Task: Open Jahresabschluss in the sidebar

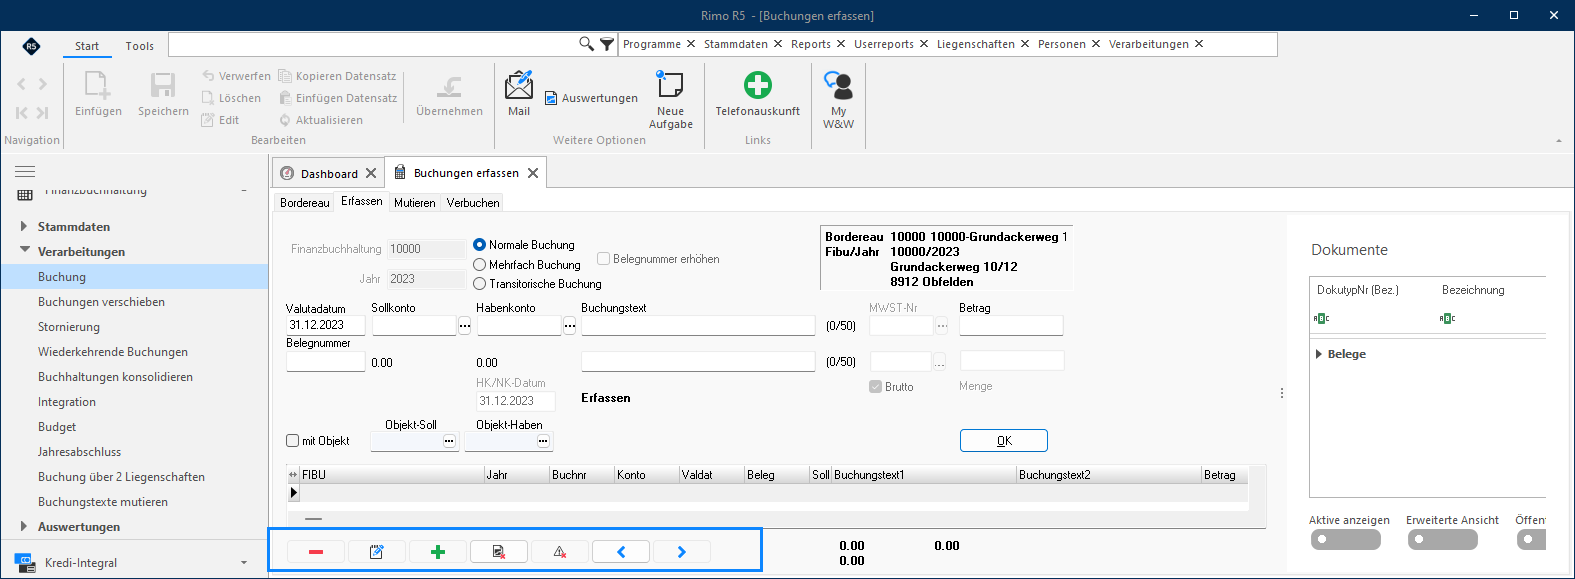Action: point(79,452)
